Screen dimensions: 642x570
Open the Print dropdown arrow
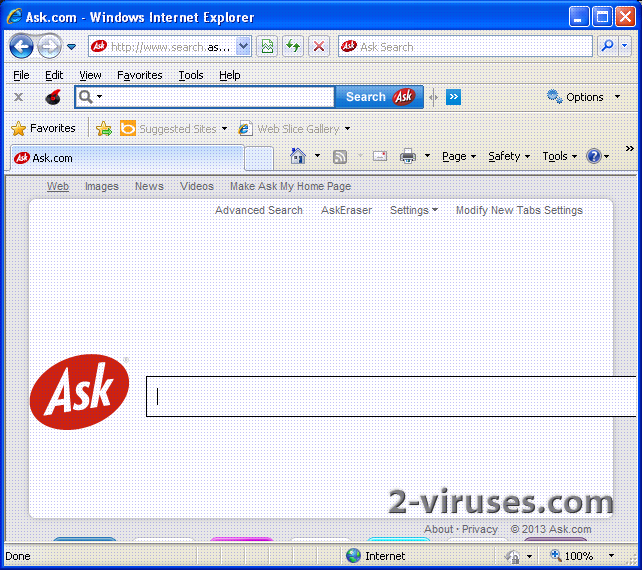[427, 156]
